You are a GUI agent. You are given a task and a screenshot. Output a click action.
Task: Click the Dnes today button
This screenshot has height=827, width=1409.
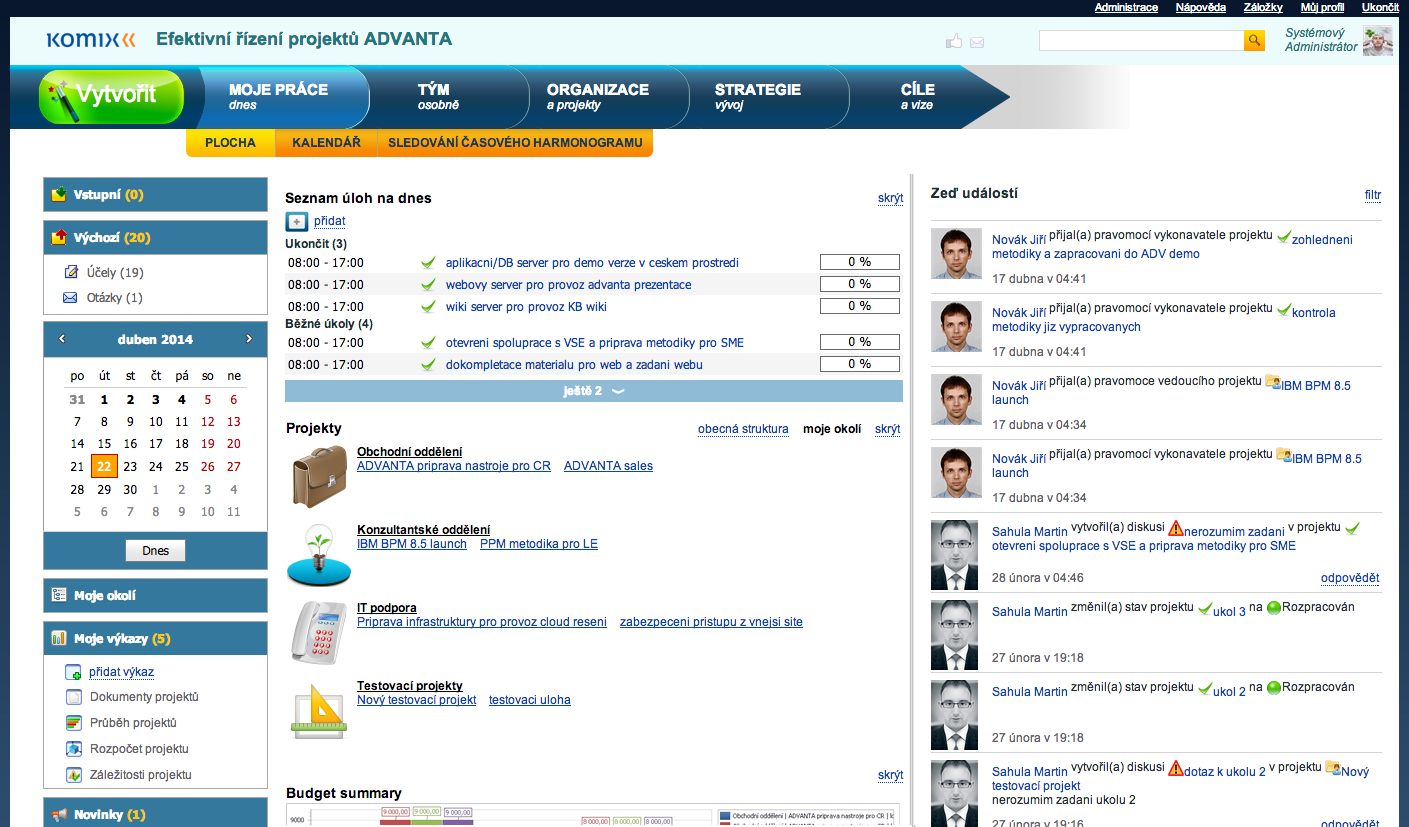coord(155,551)
